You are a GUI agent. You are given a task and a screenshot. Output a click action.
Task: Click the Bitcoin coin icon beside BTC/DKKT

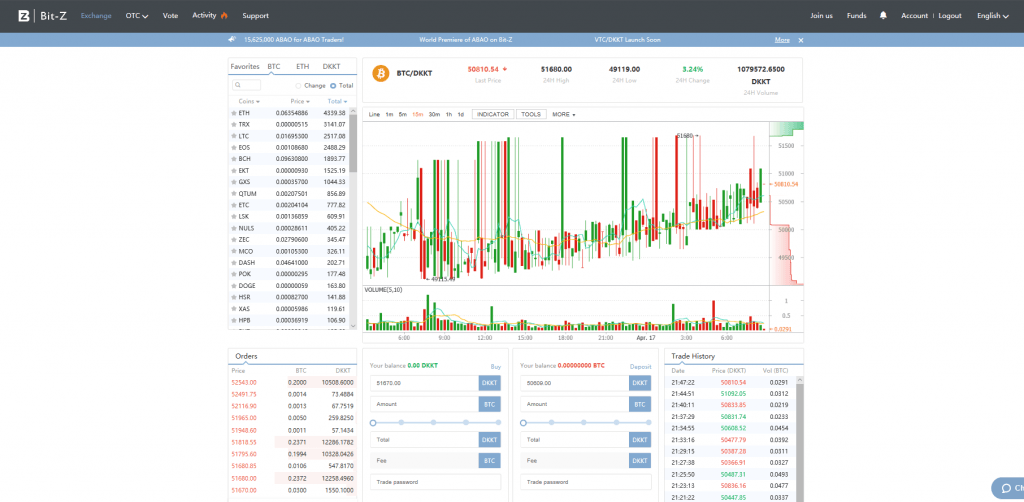click(381, 73)
